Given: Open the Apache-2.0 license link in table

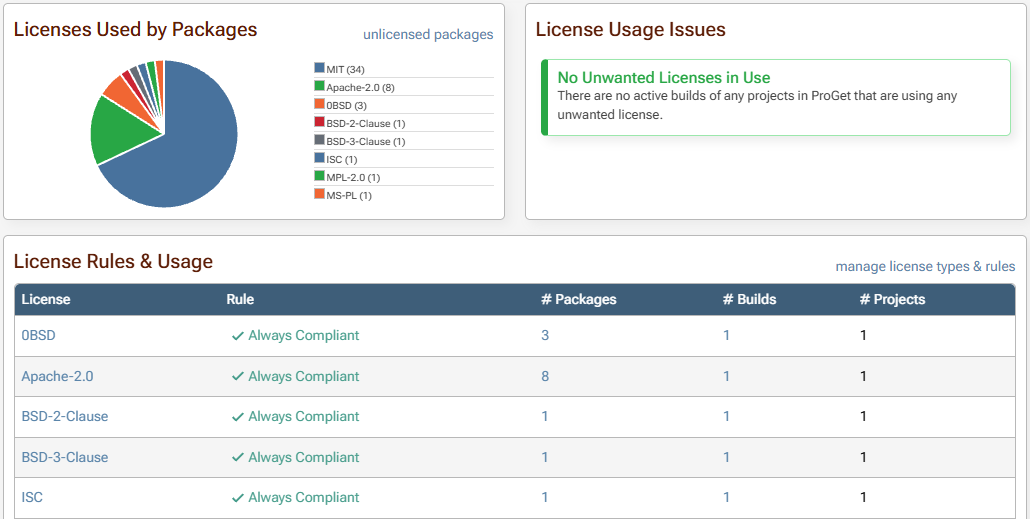Looking at the screenshot, I should click(57, 376).
